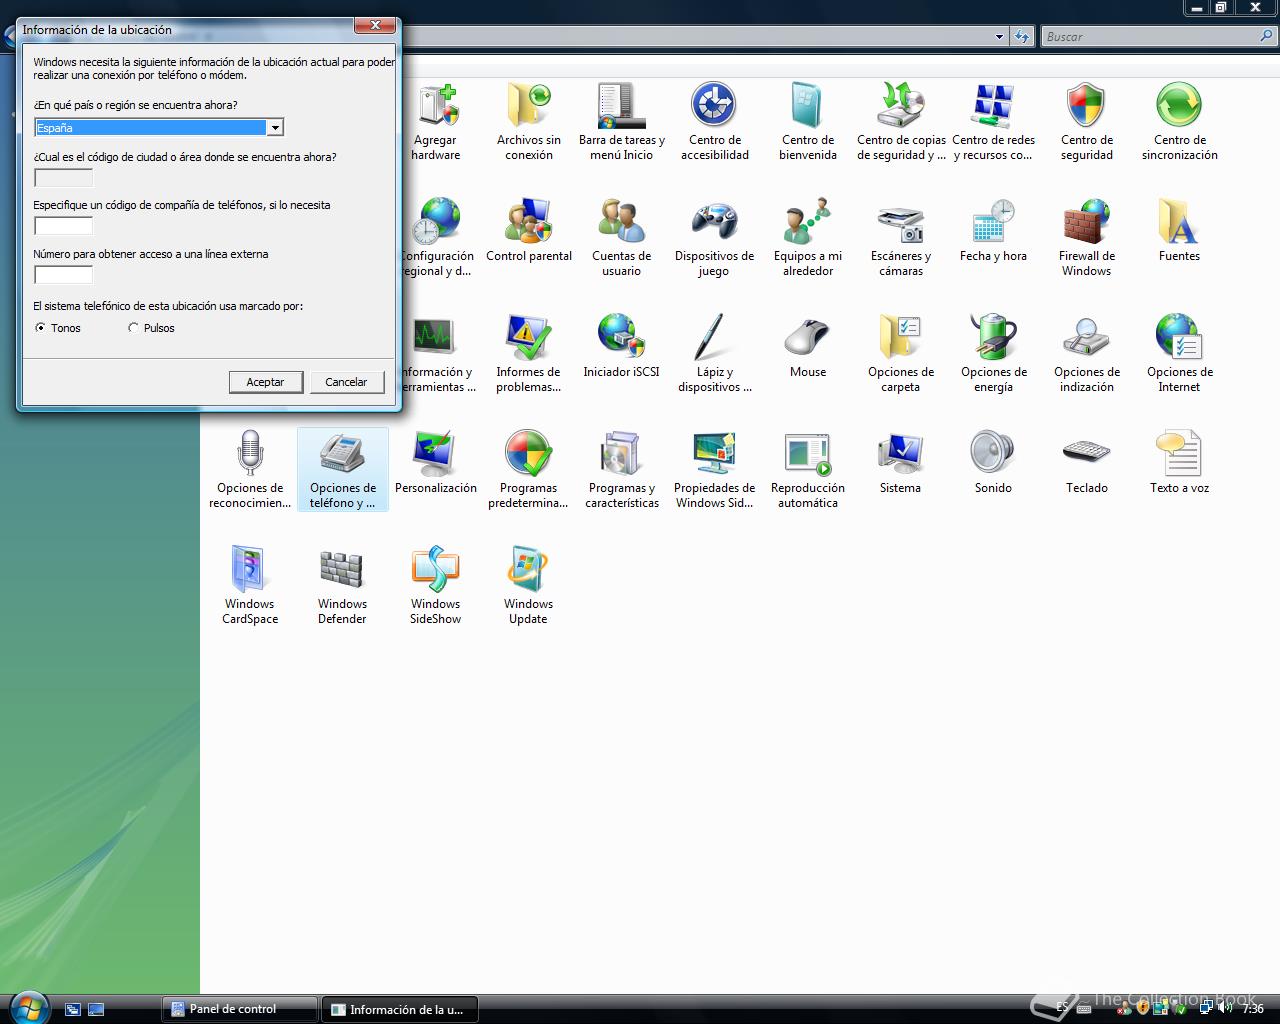
Task: Focus the línea externa number field
Action: click(x=64, y=275)
